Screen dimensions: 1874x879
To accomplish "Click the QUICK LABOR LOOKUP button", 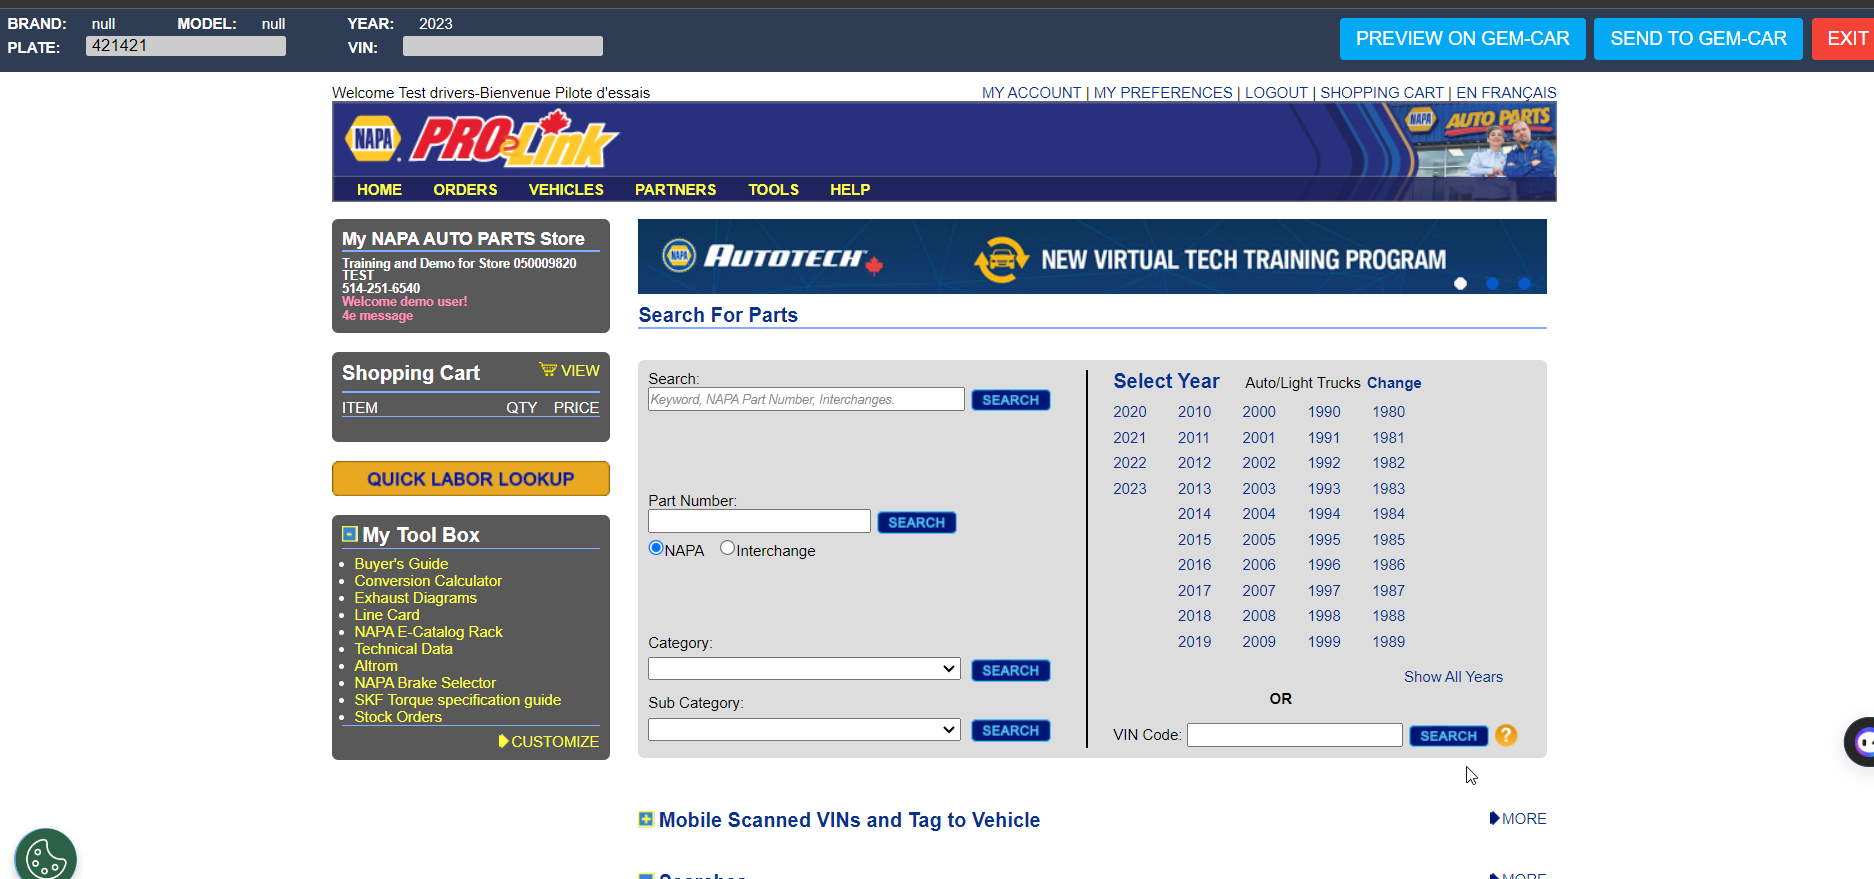I will (x=471, y=479).
